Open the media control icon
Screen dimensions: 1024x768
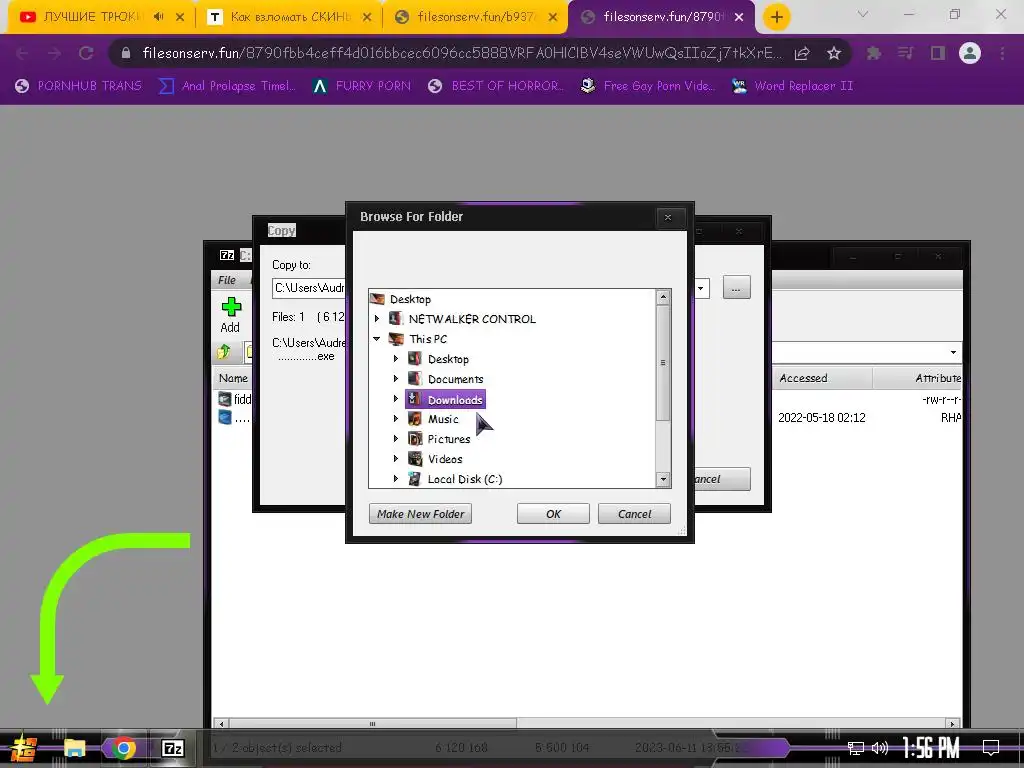[x=905, y=54]
